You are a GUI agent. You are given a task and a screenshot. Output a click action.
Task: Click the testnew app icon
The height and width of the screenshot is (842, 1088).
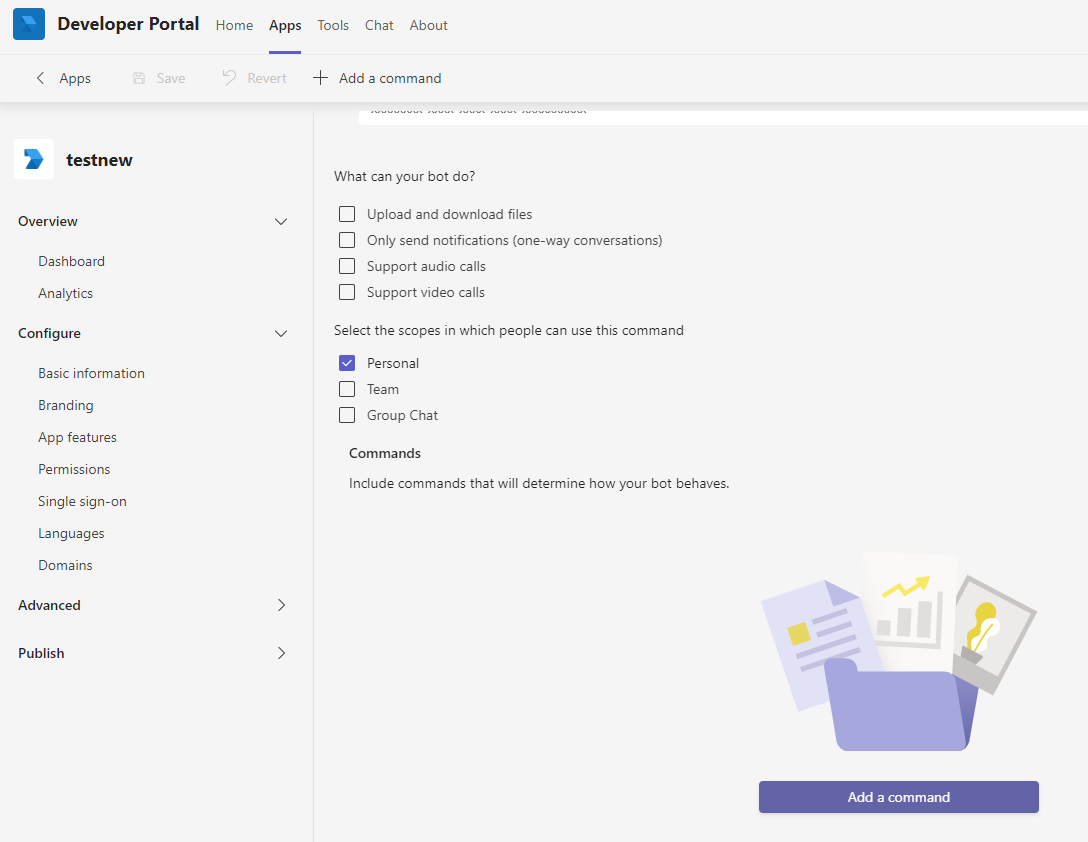[33, 159]
